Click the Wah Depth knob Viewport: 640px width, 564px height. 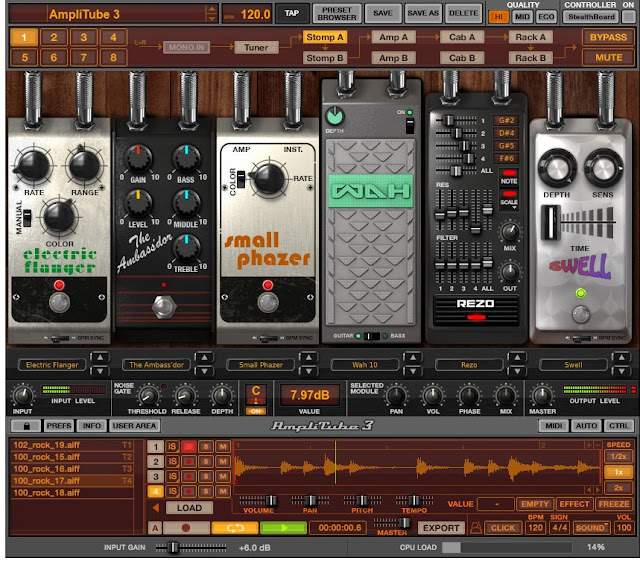click(x=335, y=116)
